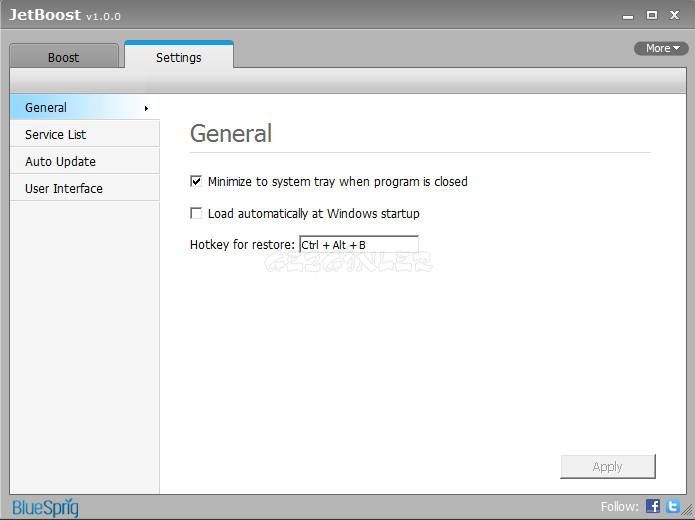Click the Twitter follow icon
The width and height of the screenshot is (695, 520).
pos(673,506)
